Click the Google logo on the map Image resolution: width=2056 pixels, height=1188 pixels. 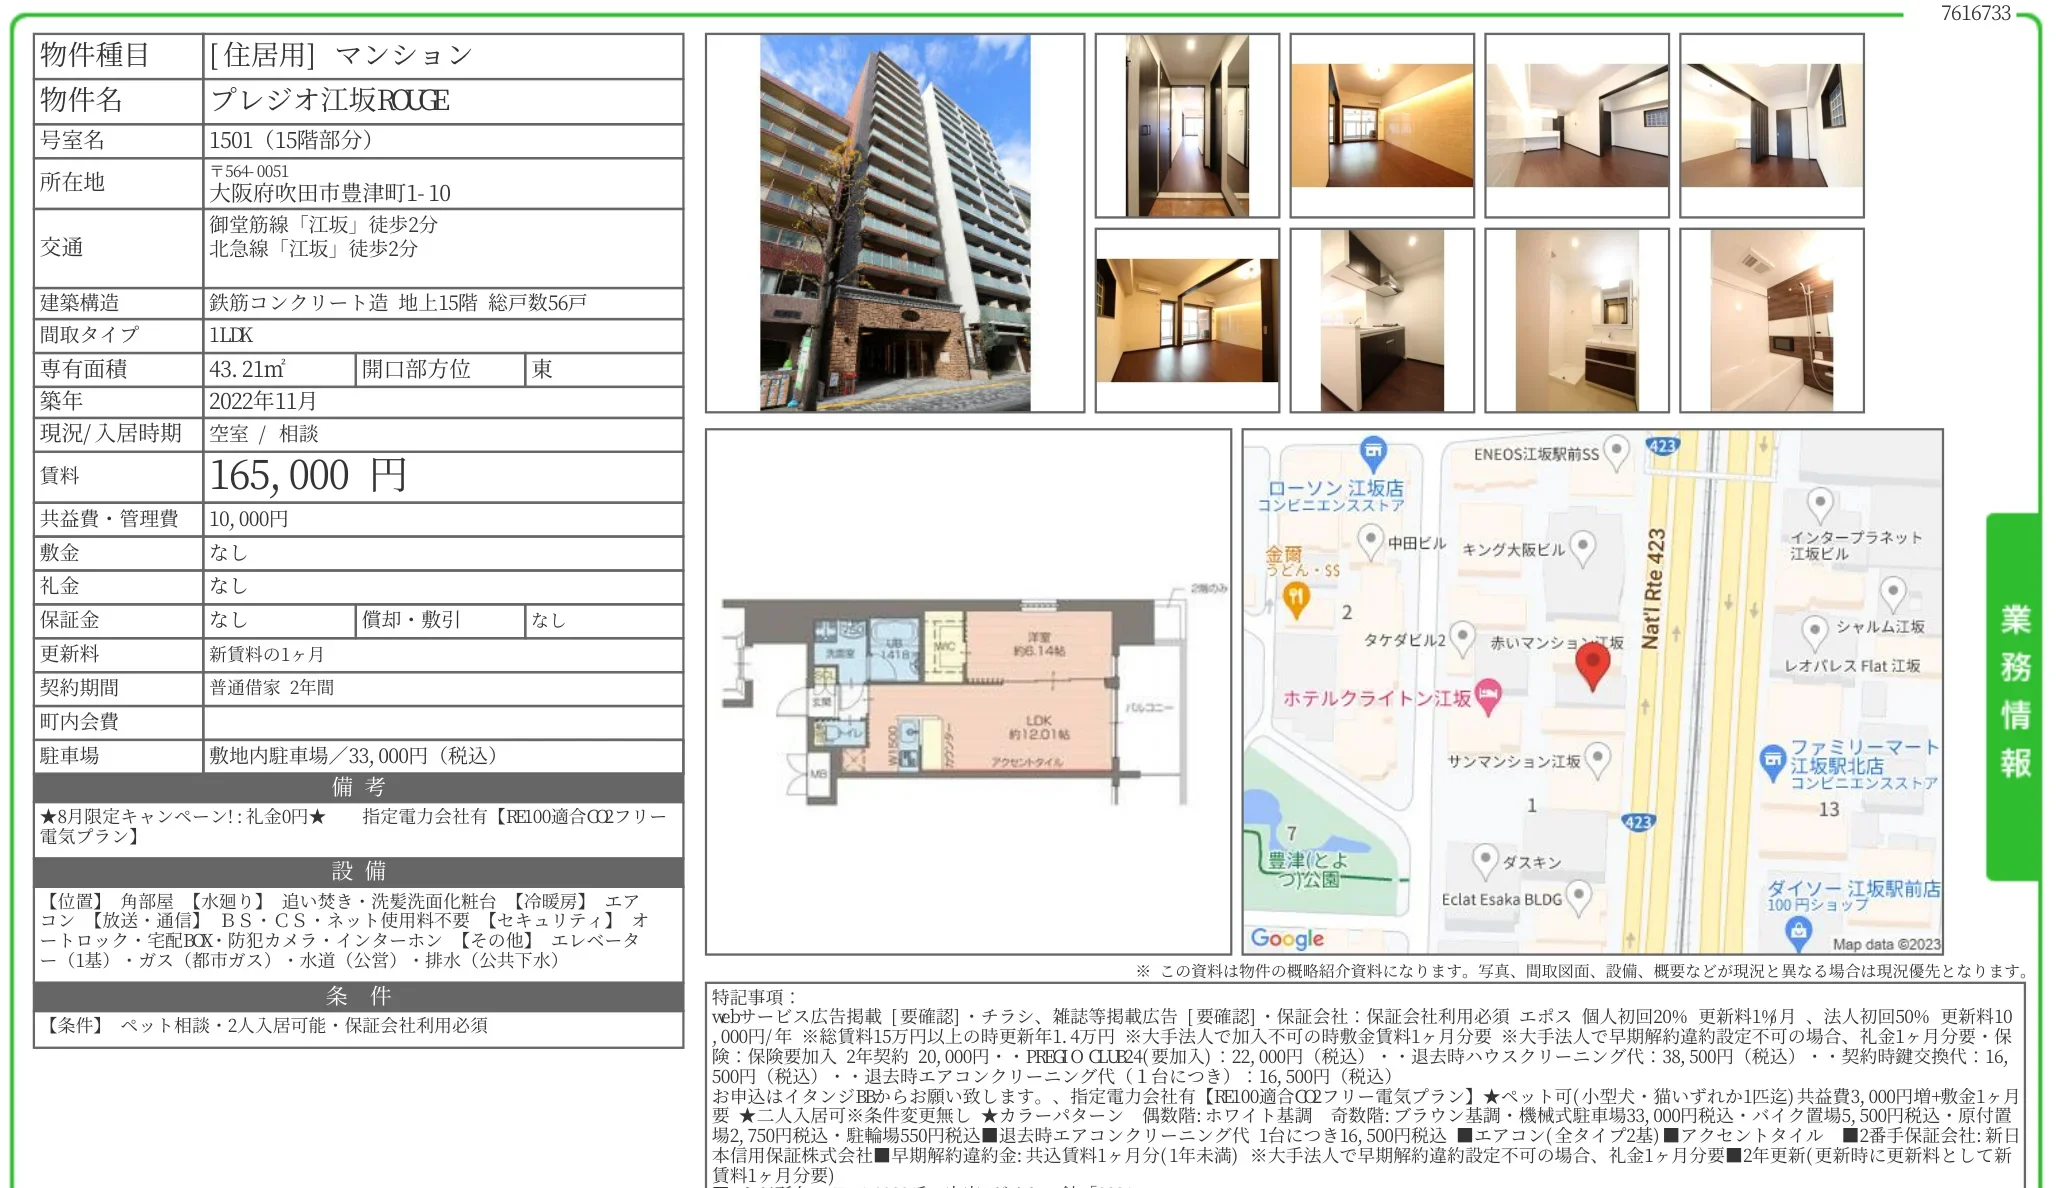(1287, 938)
